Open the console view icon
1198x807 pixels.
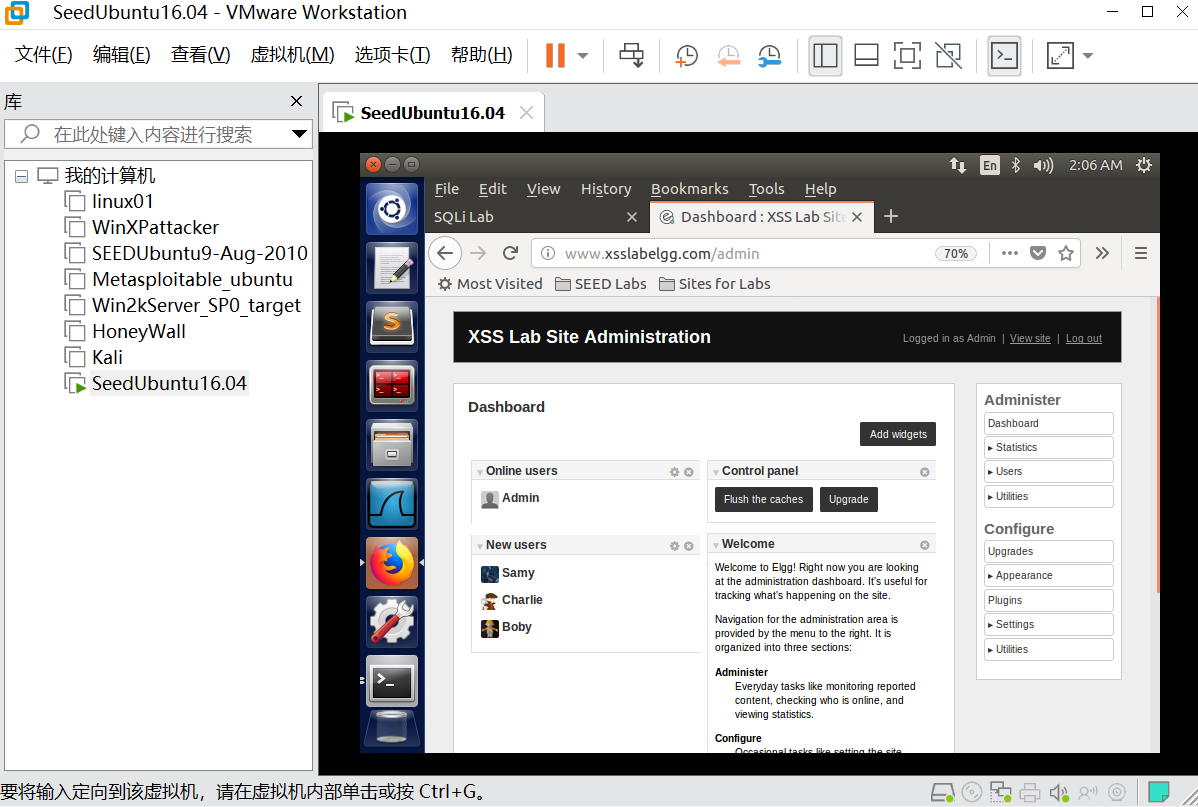(1004, 55)
